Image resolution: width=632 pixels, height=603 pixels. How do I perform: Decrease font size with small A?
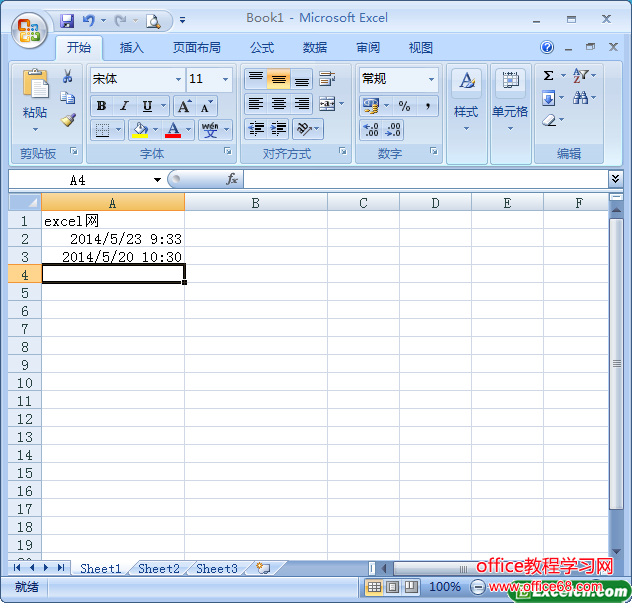(207, 106)
